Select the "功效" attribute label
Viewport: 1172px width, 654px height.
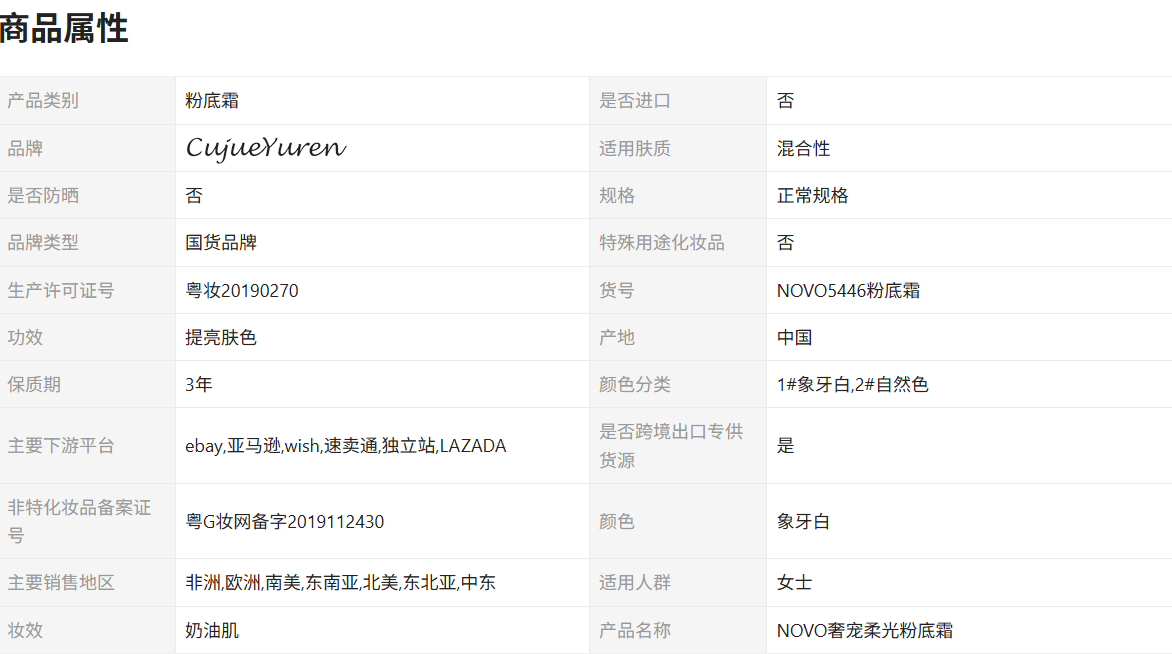25,338
